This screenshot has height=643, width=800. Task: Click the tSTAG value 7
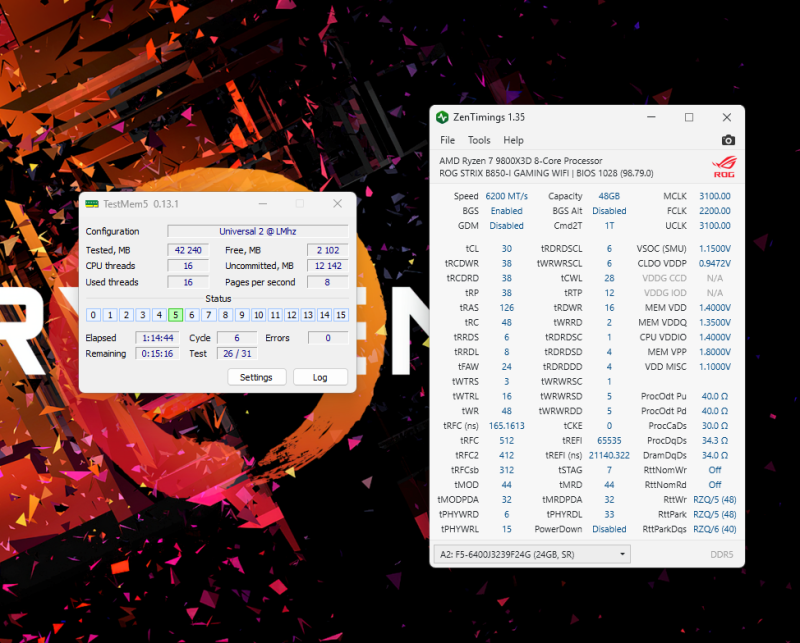point(609,470)
